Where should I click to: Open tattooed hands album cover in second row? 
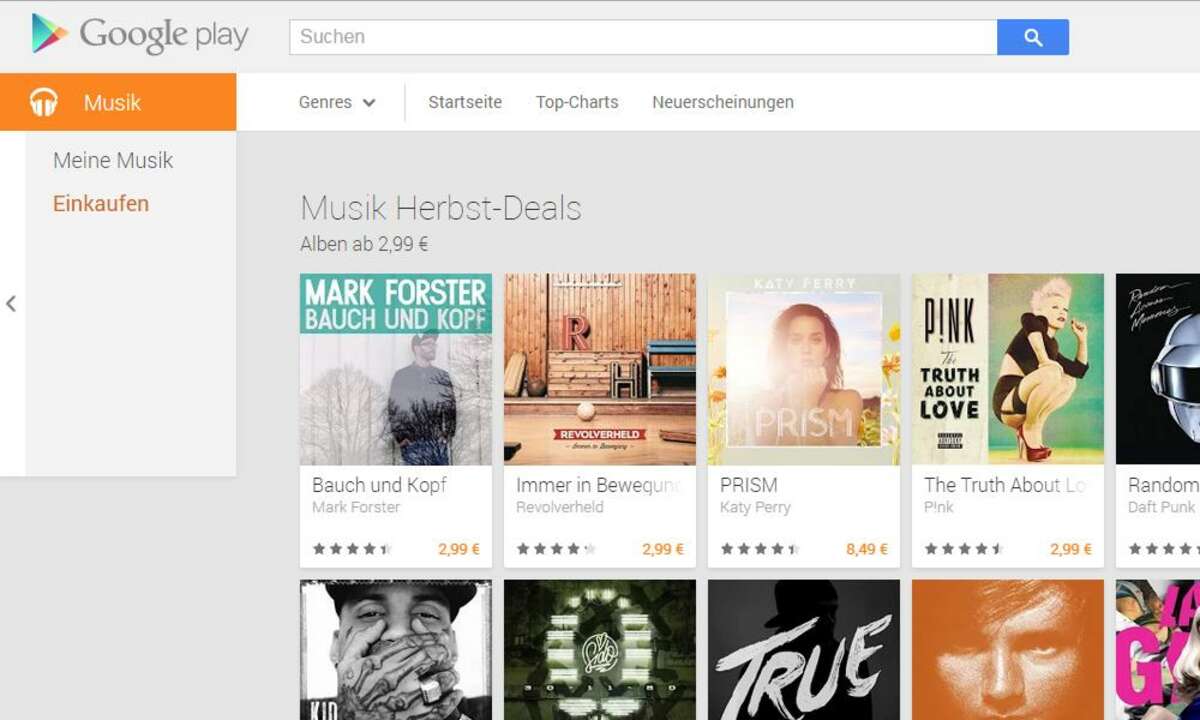[x=396, y=650]
